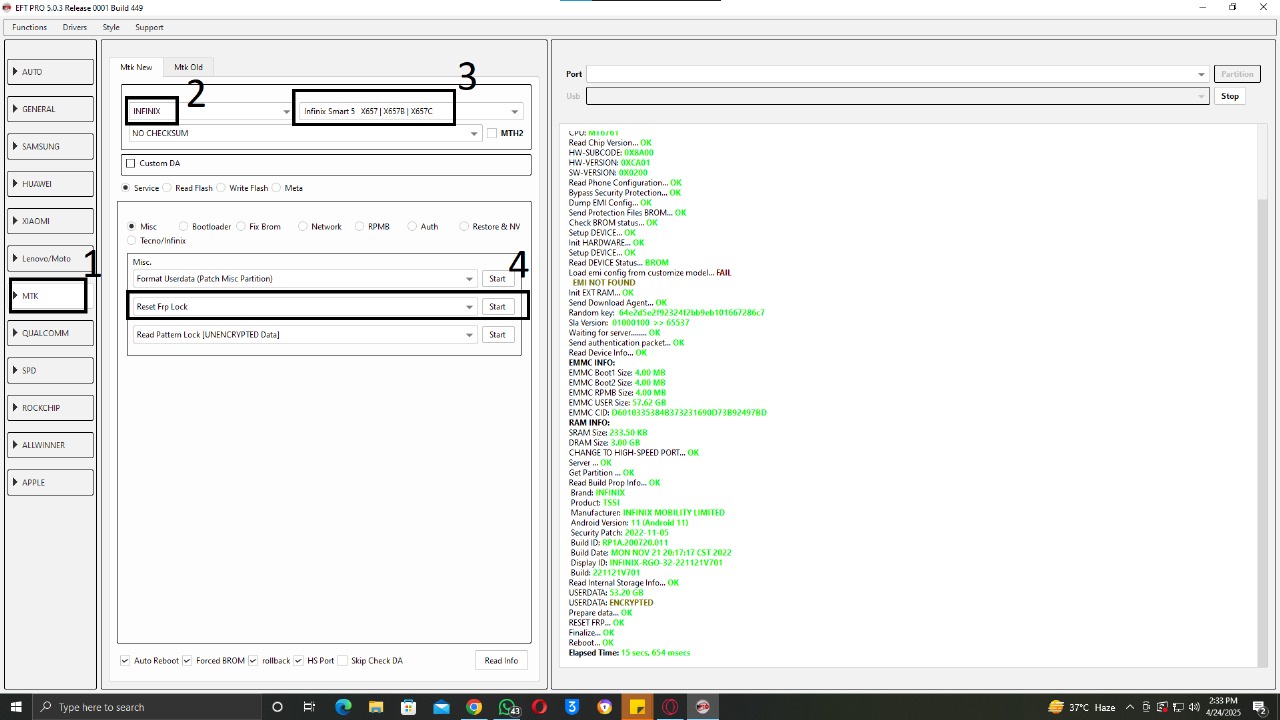Expand the Format Userdata dropdown
1280x720 pixels.
[x=469, y=279]
